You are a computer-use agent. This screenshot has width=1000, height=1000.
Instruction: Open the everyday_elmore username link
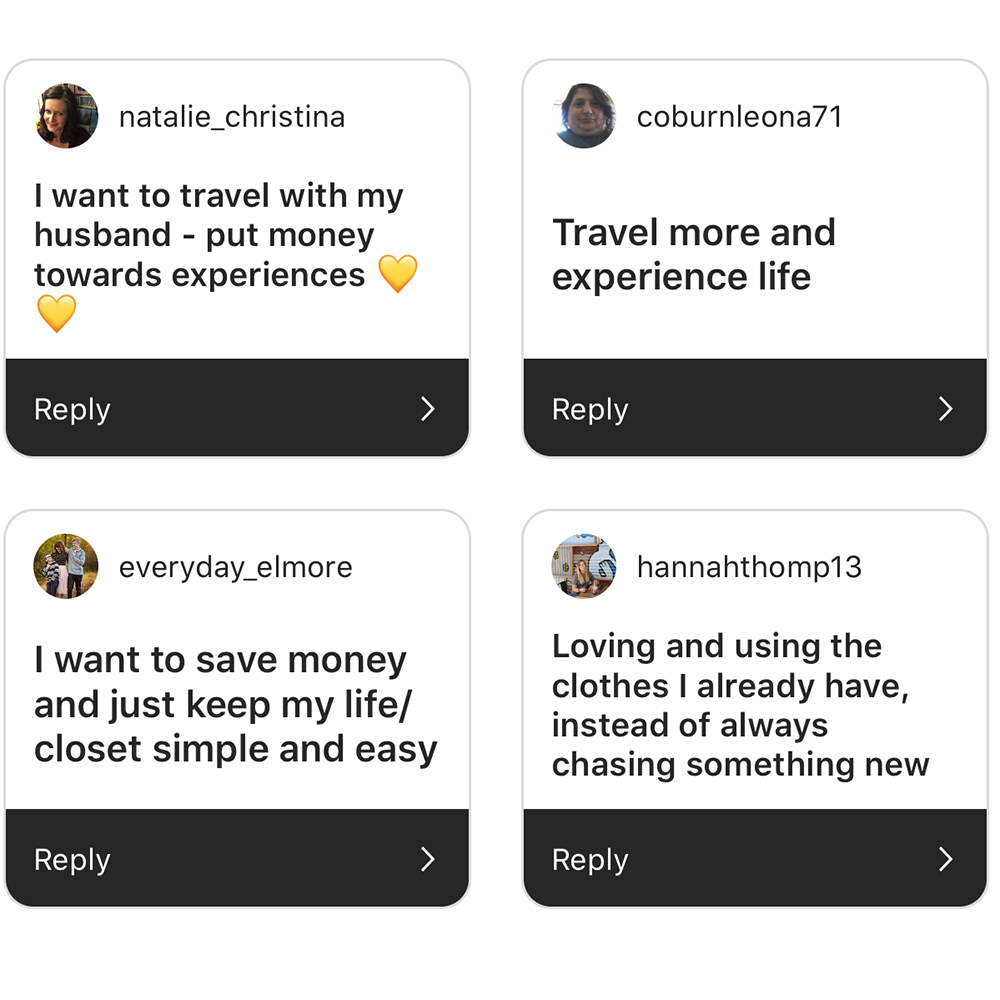[x=235, y=568]
